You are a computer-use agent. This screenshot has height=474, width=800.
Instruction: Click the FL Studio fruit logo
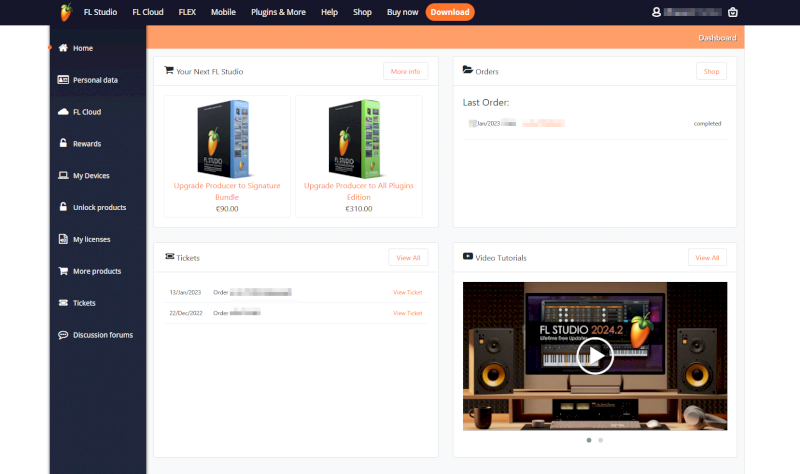66,12
